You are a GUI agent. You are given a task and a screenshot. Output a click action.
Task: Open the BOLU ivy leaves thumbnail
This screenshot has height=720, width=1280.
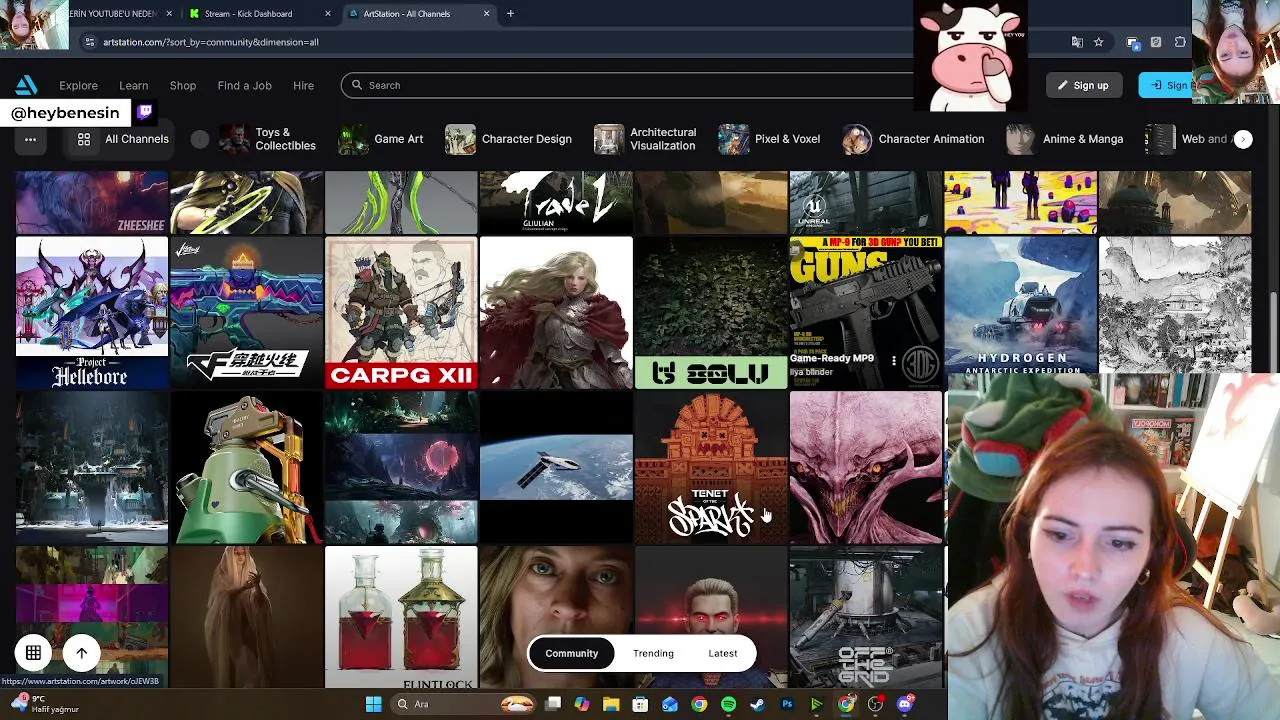711,312
